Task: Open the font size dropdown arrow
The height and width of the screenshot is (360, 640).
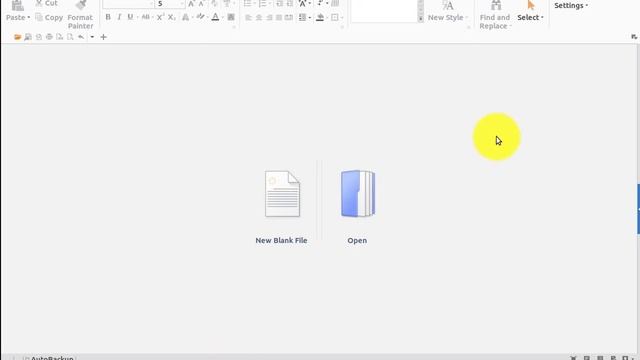Action: pos(182,4)
